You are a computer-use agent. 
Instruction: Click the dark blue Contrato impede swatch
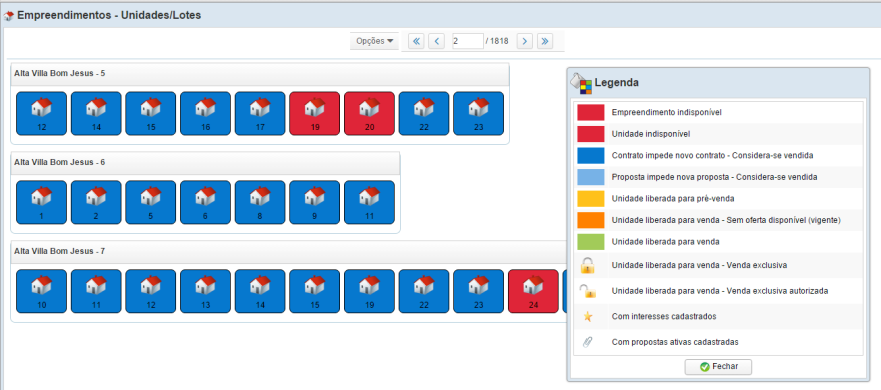coord(591,156)
